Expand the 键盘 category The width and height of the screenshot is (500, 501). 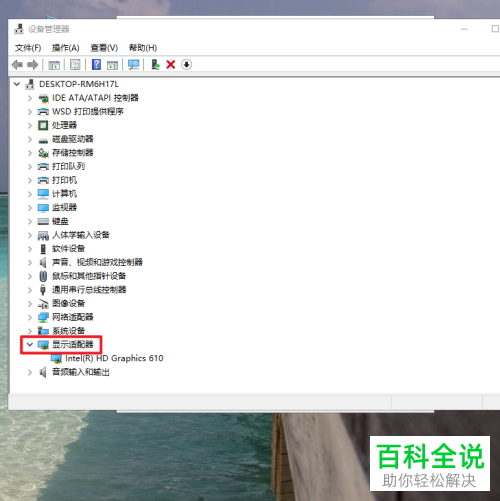[30, 222]
